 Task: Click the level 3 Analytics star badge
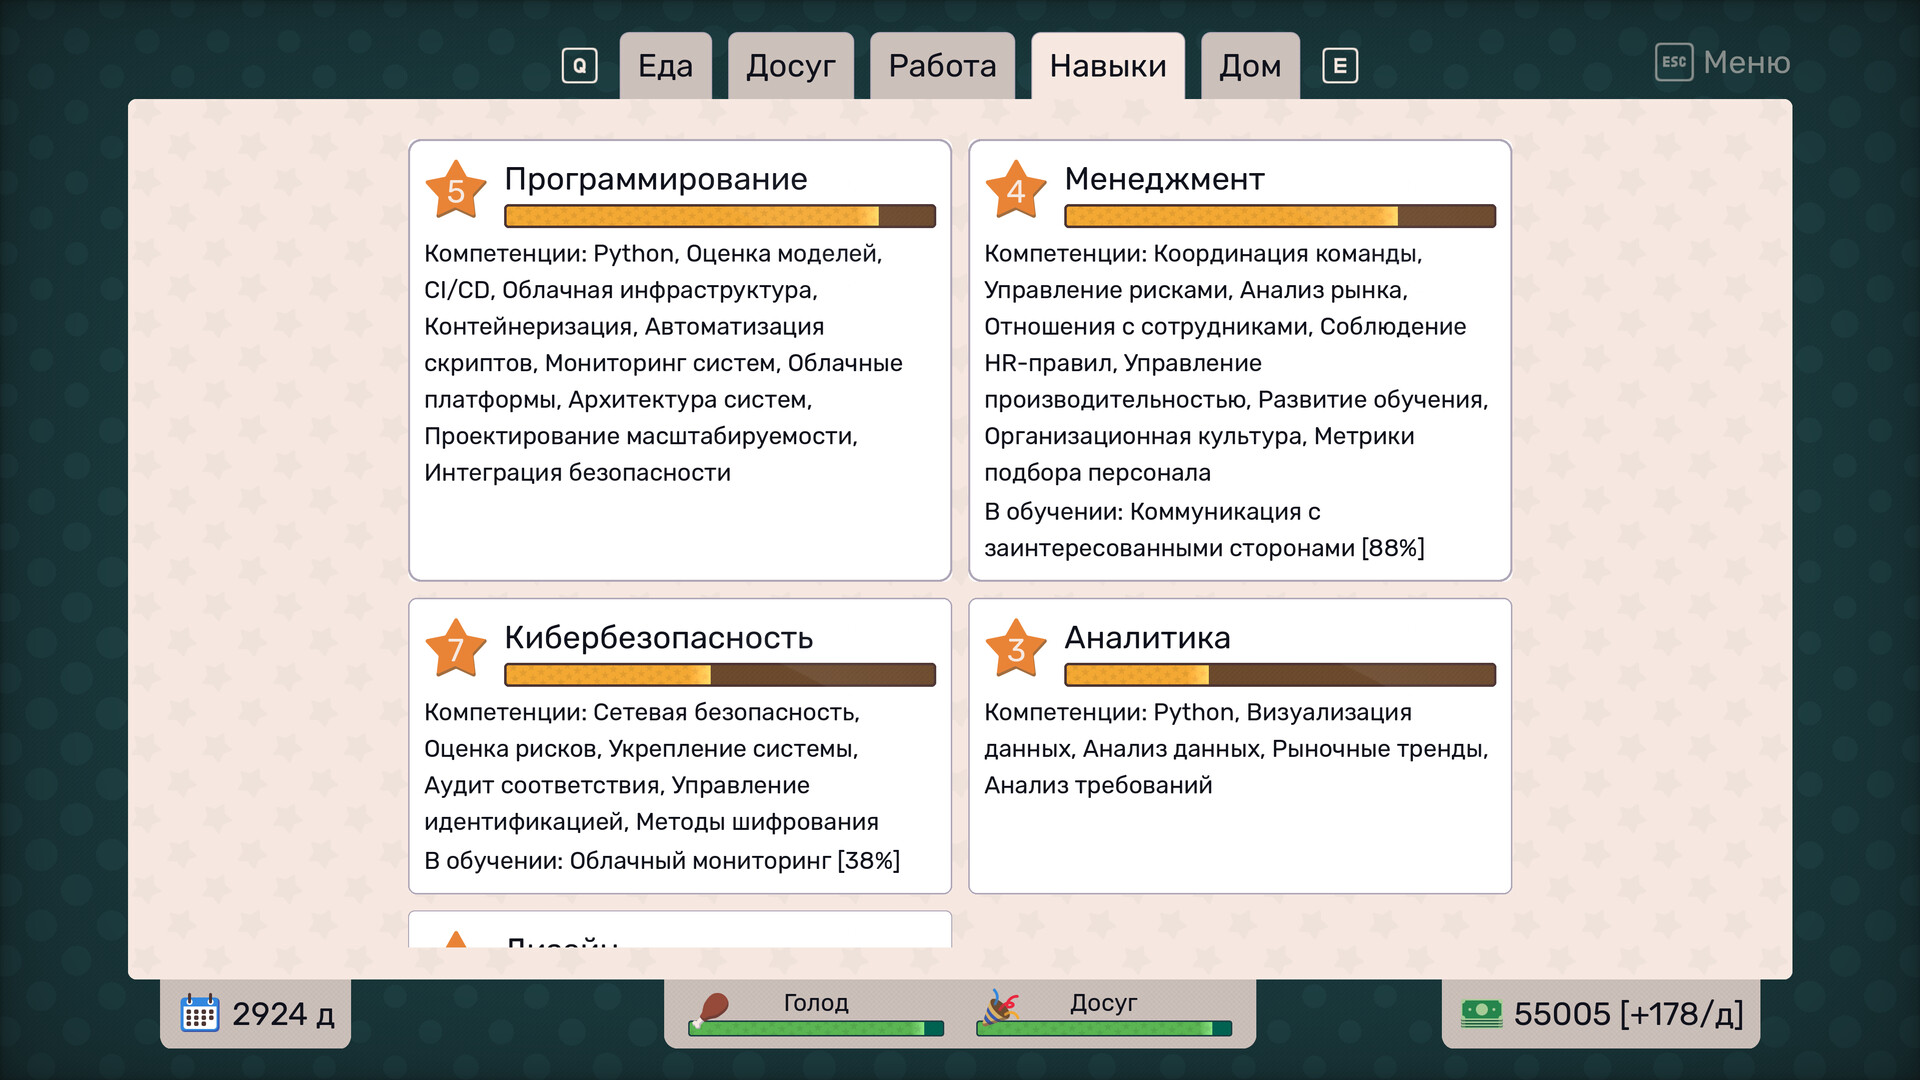click(x=1015, y=649)
